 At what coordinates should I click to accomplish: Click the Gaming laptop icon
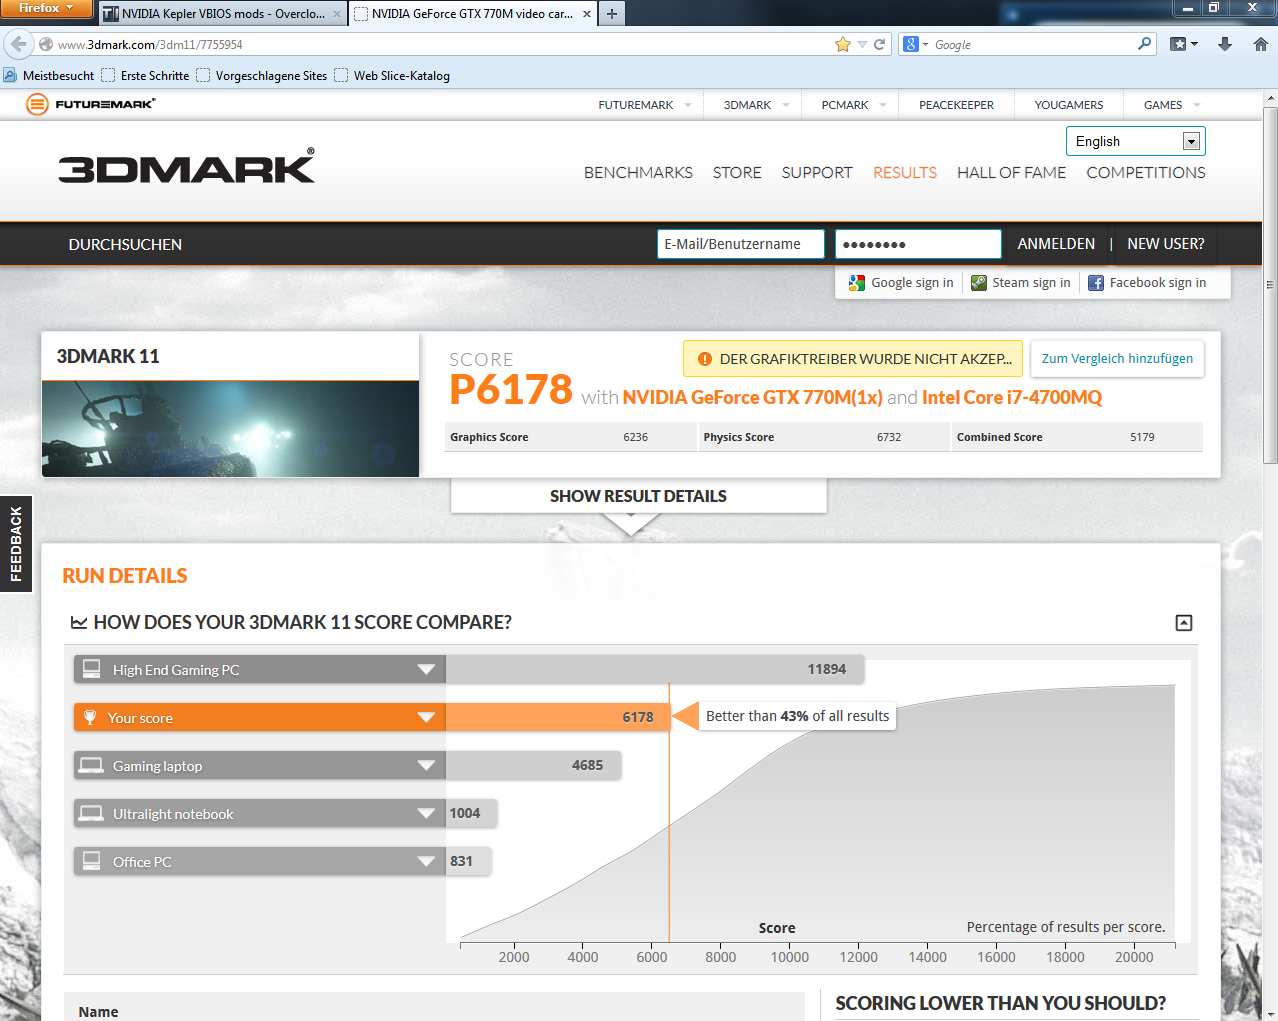[92, 765]
